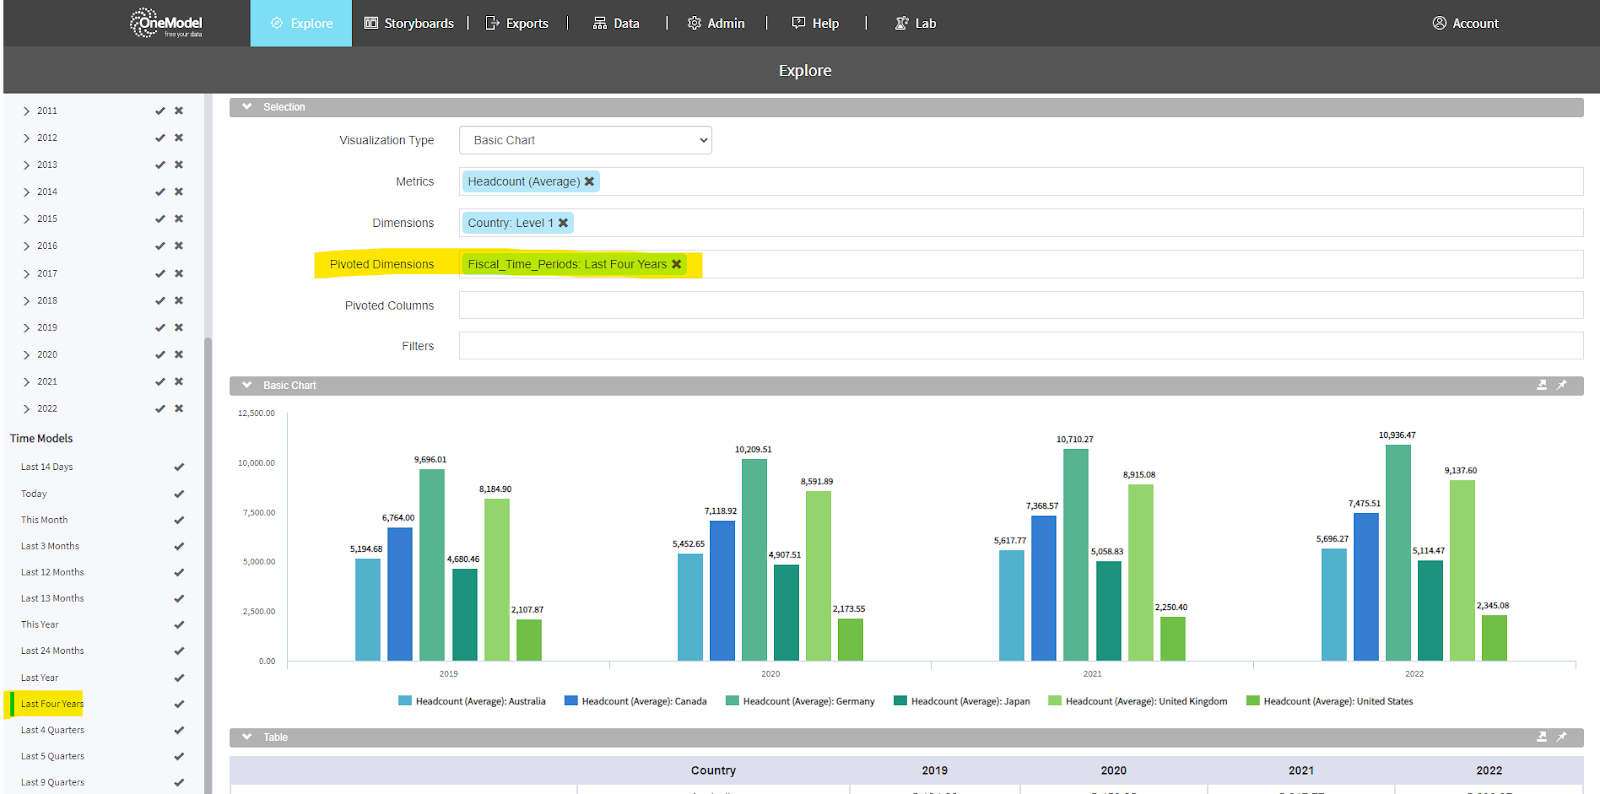Screen dimensions: 1600x794
Task: Remove Fiscal_Time_Periods pivoted dimension tag
Action: pos(676,264)
